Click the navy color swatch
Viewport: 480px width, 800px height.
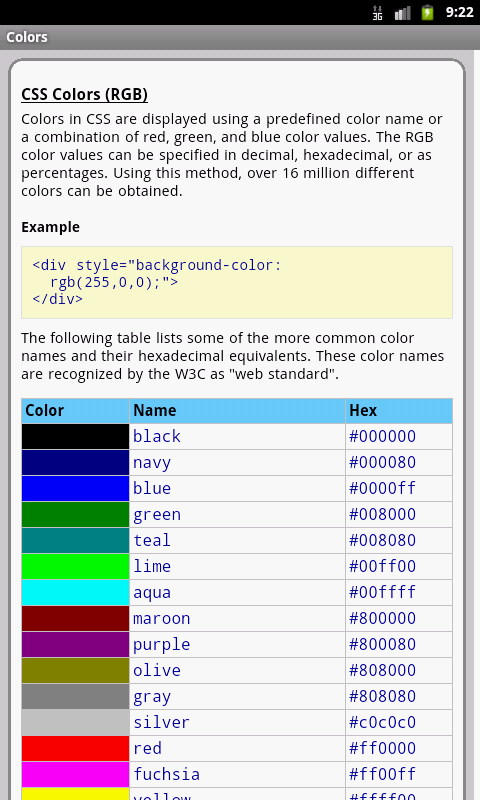tap(75, 463)
